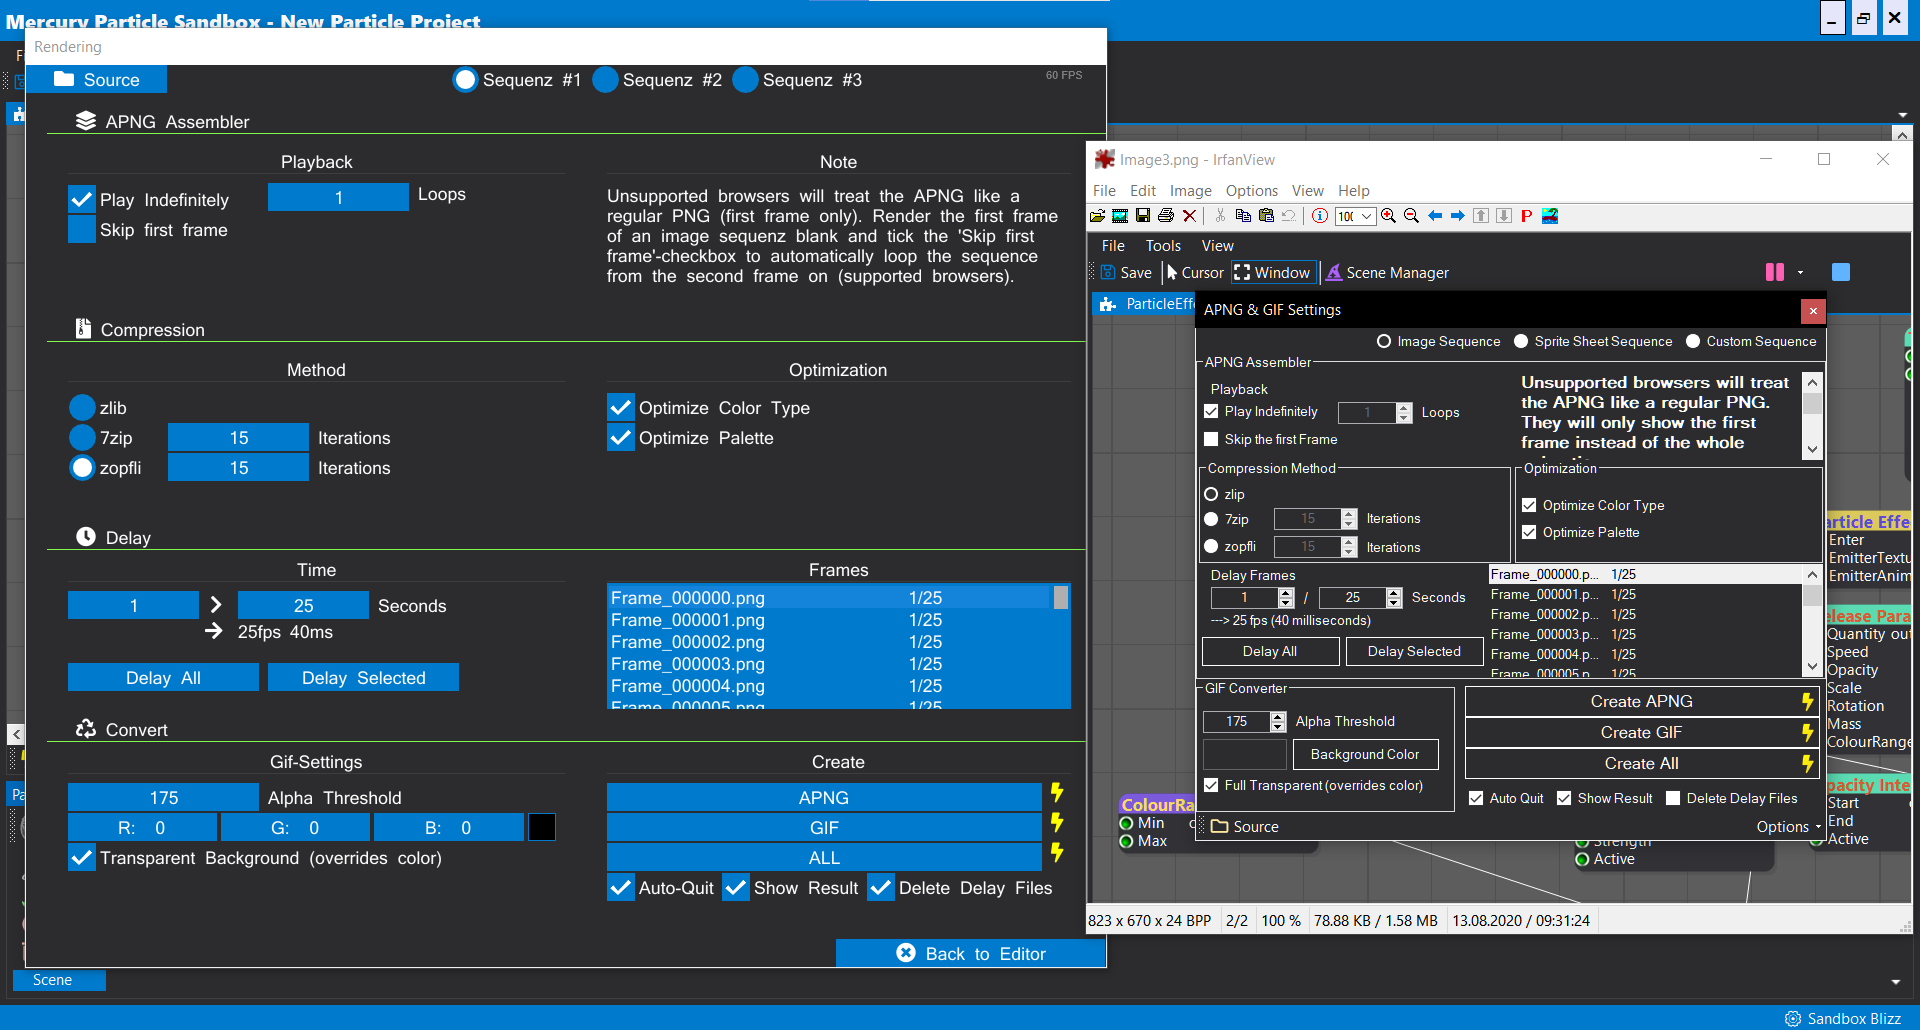The image size is (1920, 1030).
Task: Click the Open file icon in IrfanView toolbar
Action: tap(1098, 216)
